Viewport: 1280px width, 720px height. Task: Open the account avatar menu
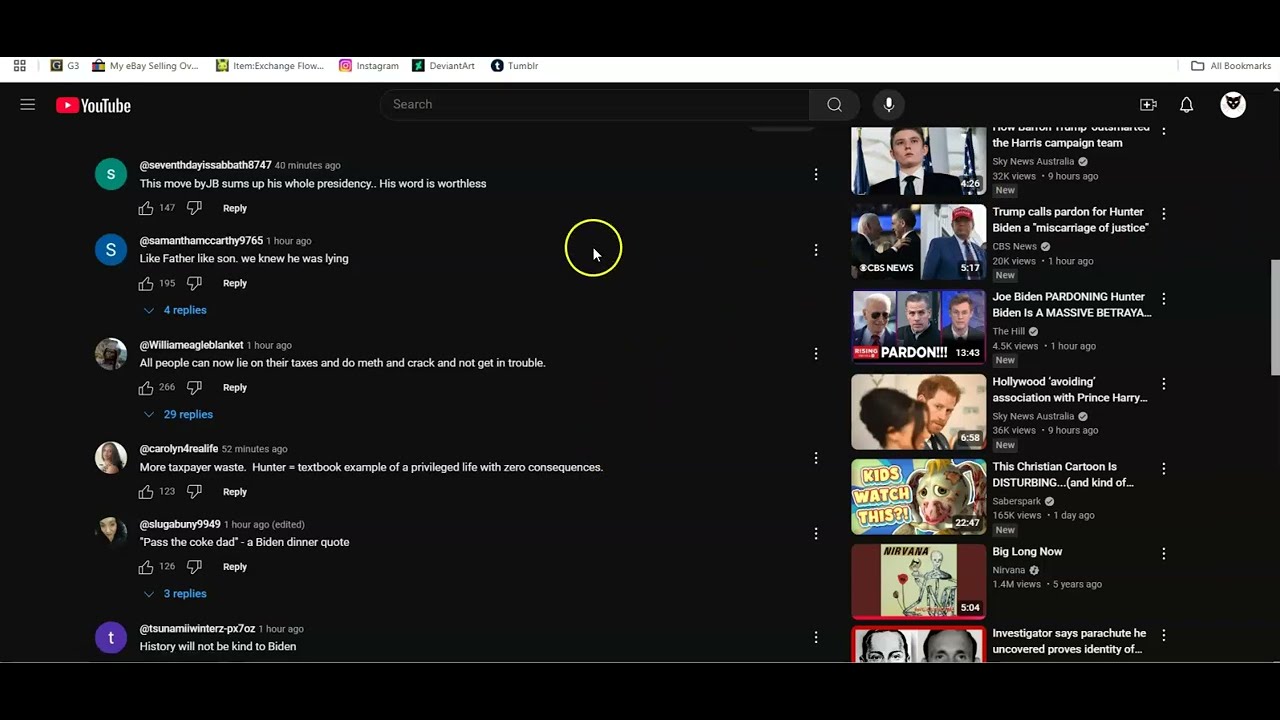click(x=1233, y=104)
